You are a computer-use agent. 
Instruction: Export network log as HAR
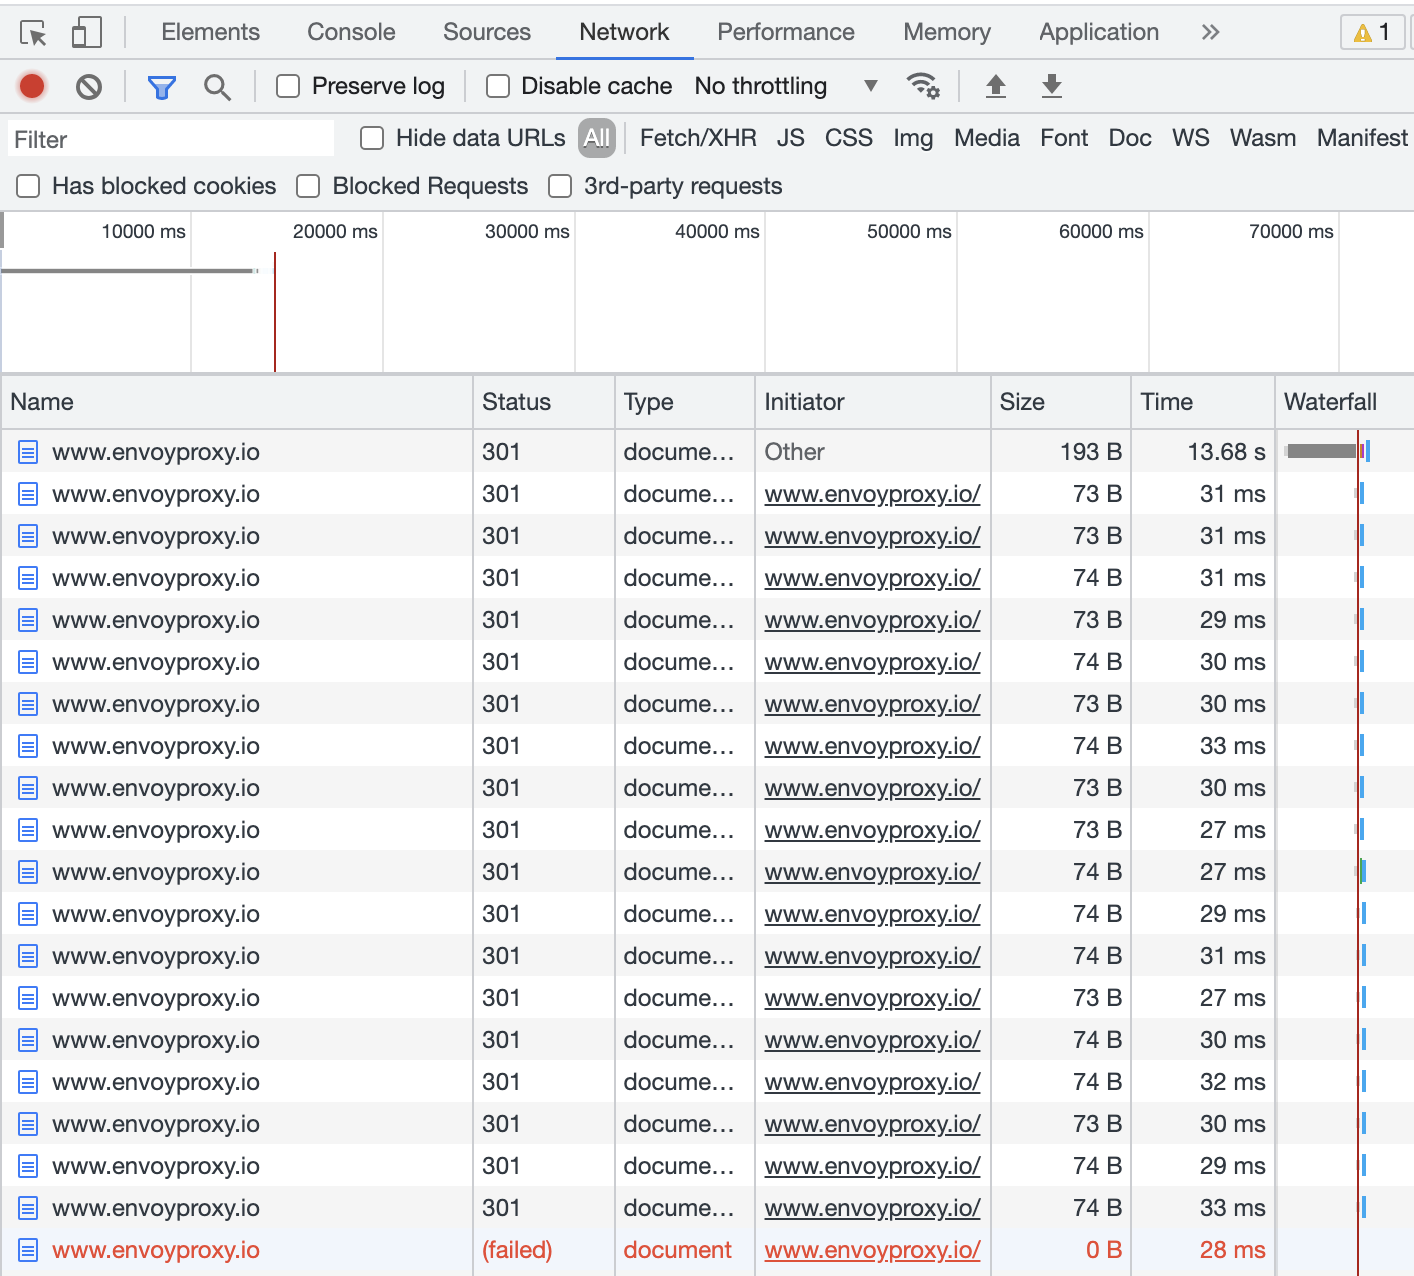(1051, 86)
